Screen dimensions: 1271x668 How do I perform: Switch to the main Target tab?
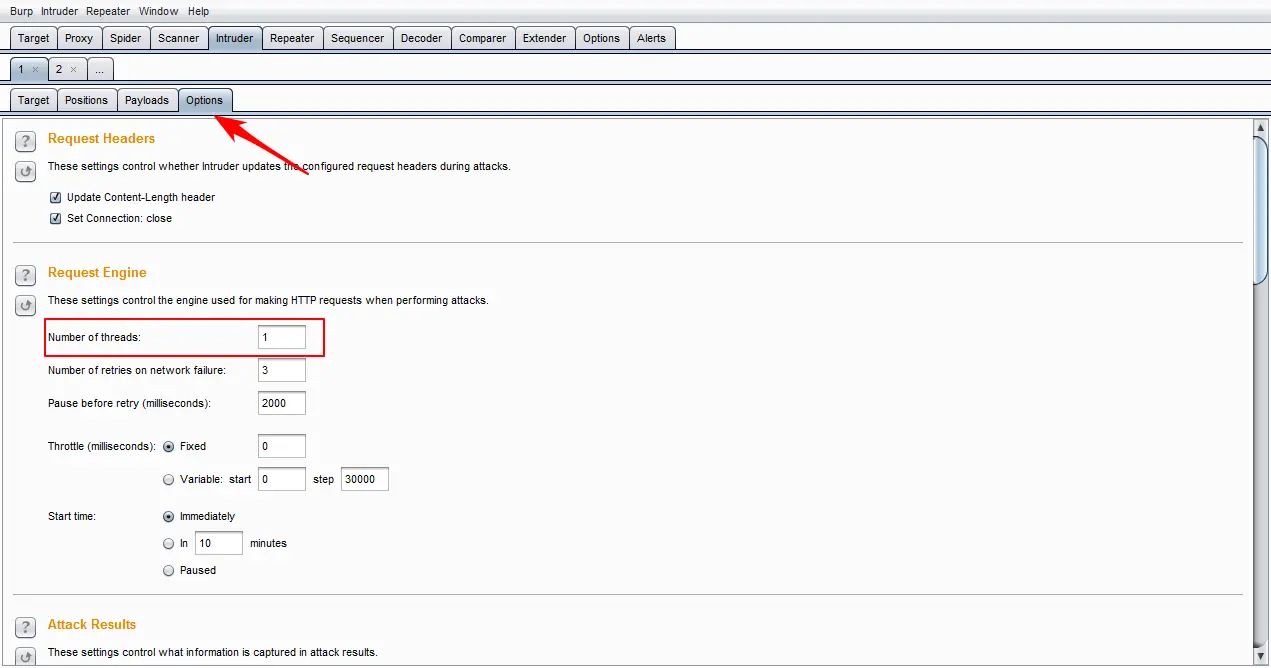pyautogui.click(x=33, y=38)
